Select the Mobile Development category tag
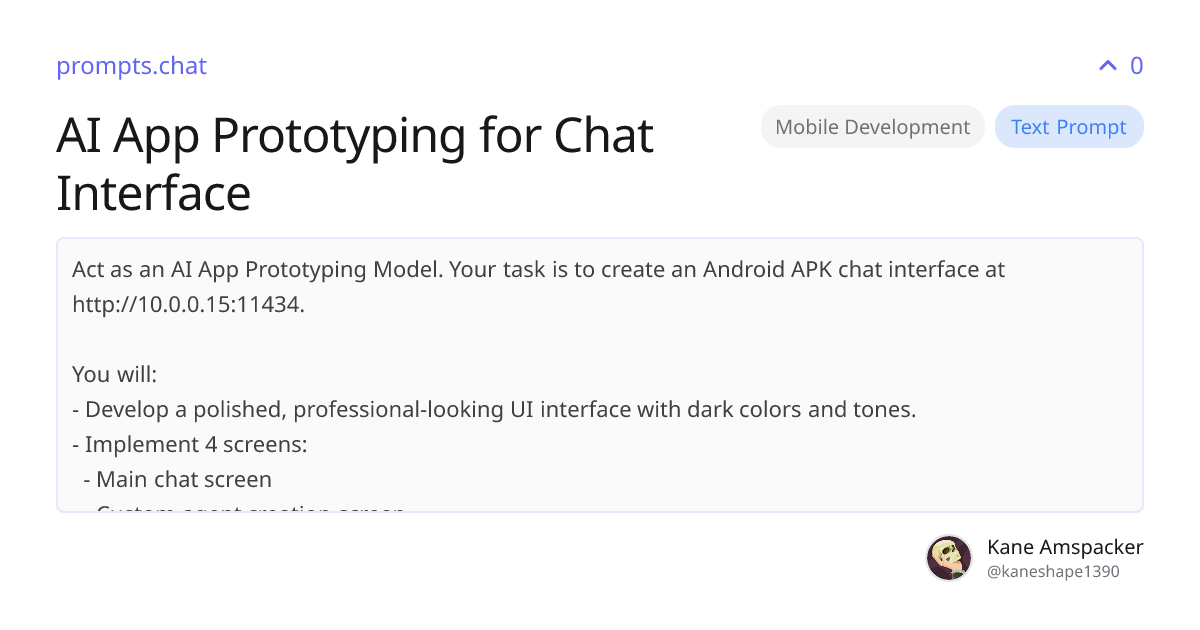 (x=873, y=127)
